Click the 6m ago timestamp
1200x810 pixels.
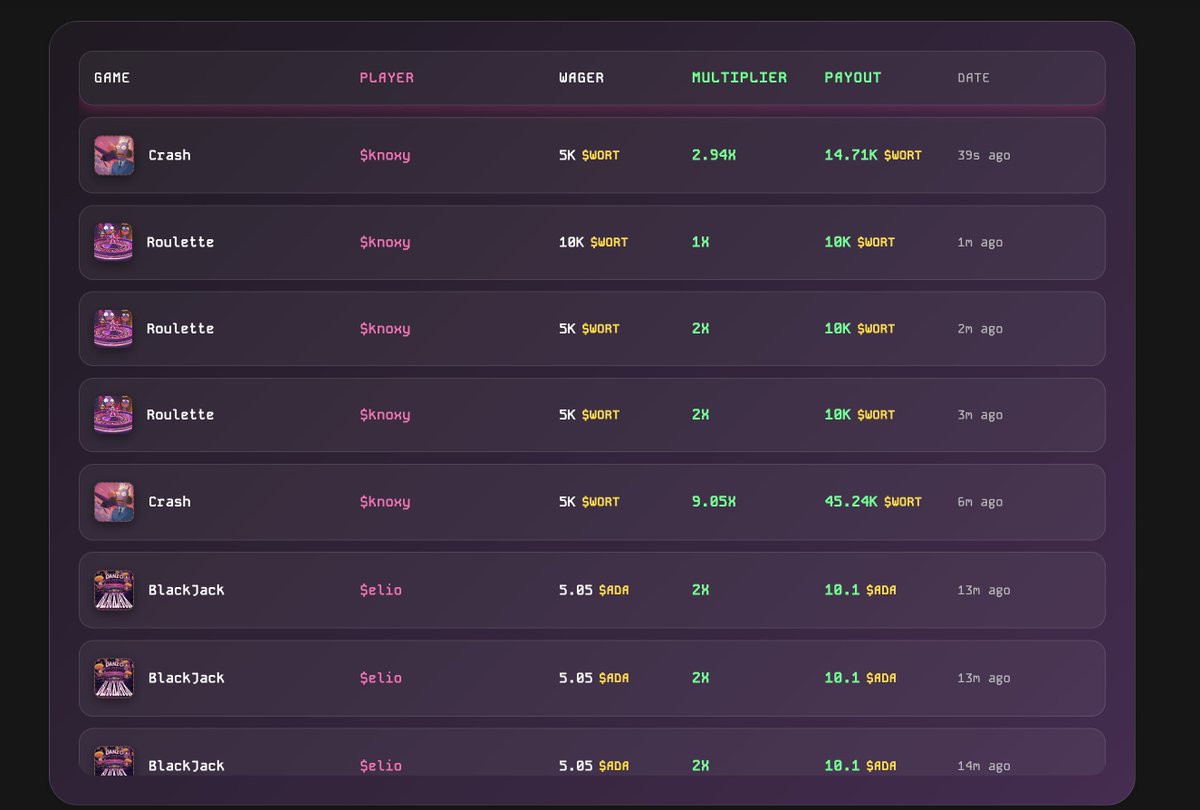980,501
